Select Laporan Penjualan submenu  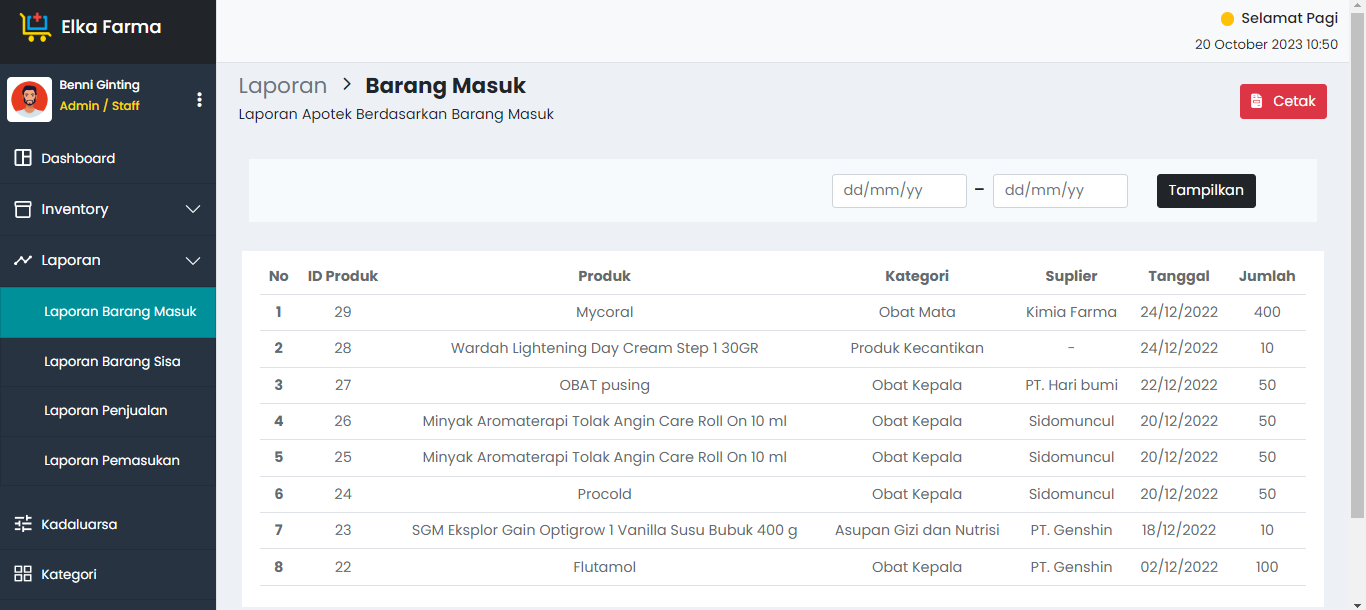tap(108, 411)
